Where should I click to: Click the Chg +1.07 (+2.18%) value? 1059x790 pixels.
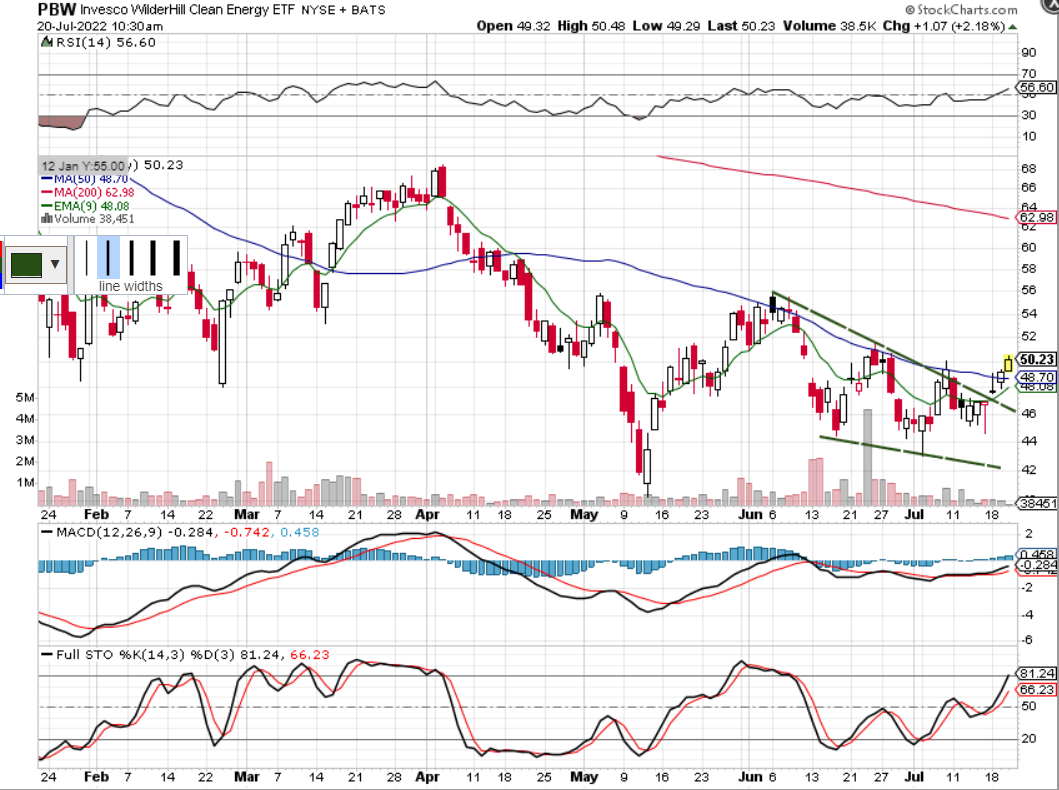944,26
